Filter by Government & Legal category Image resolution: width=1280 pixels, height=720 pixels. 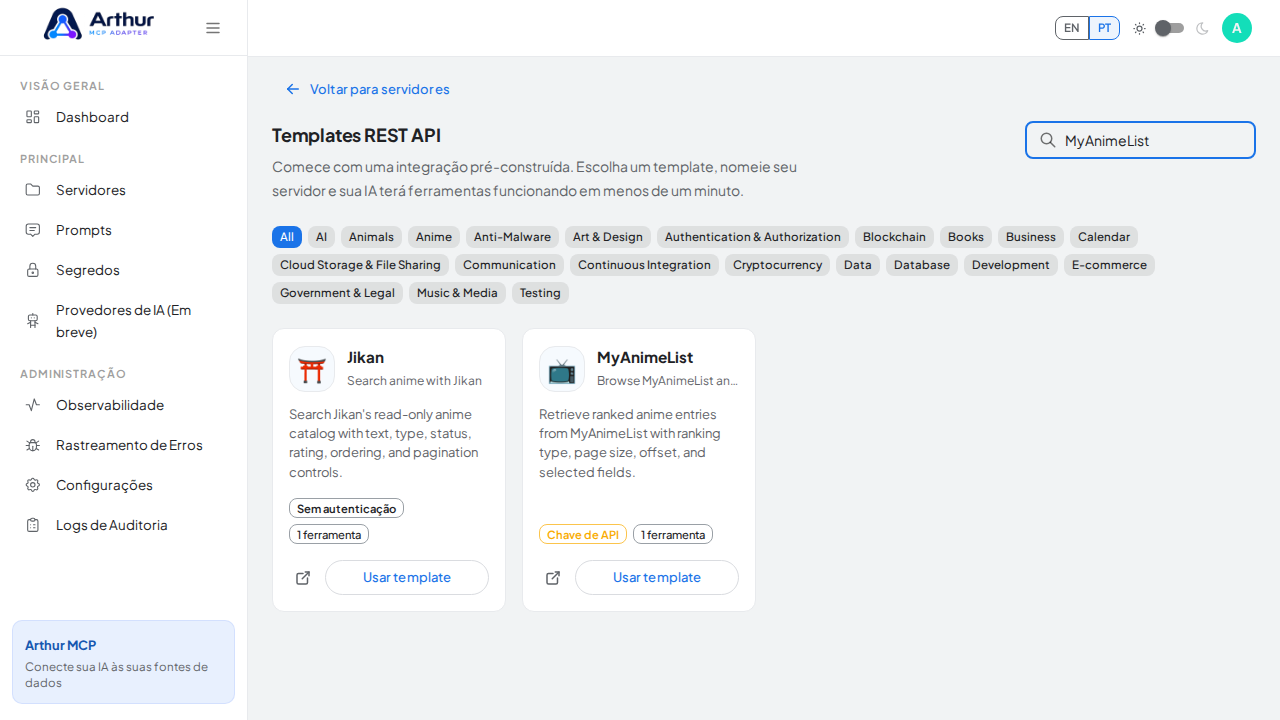click(x=337, y=293)
